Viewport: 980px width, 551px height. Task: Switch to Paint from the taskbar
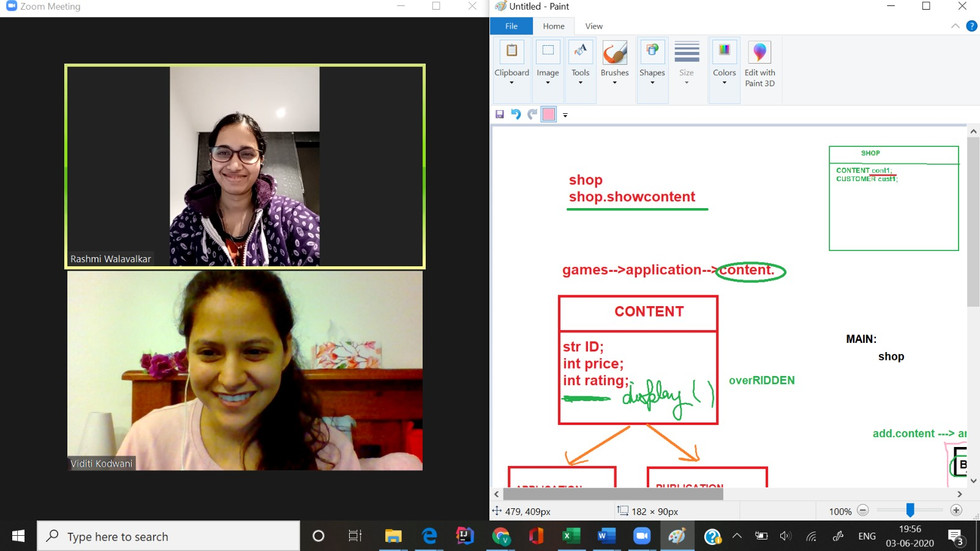(677, 536)
